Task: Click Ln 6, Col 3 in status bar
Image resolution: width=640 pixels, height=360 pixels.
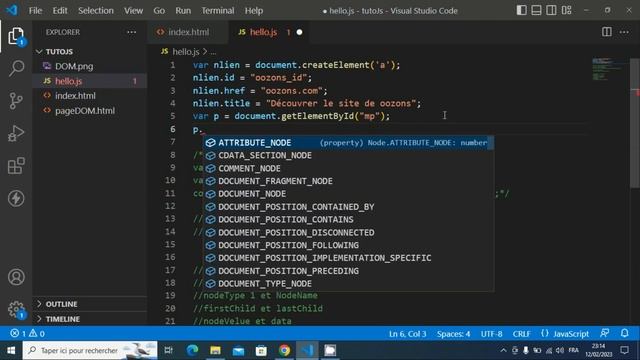Action: point(407,334)
